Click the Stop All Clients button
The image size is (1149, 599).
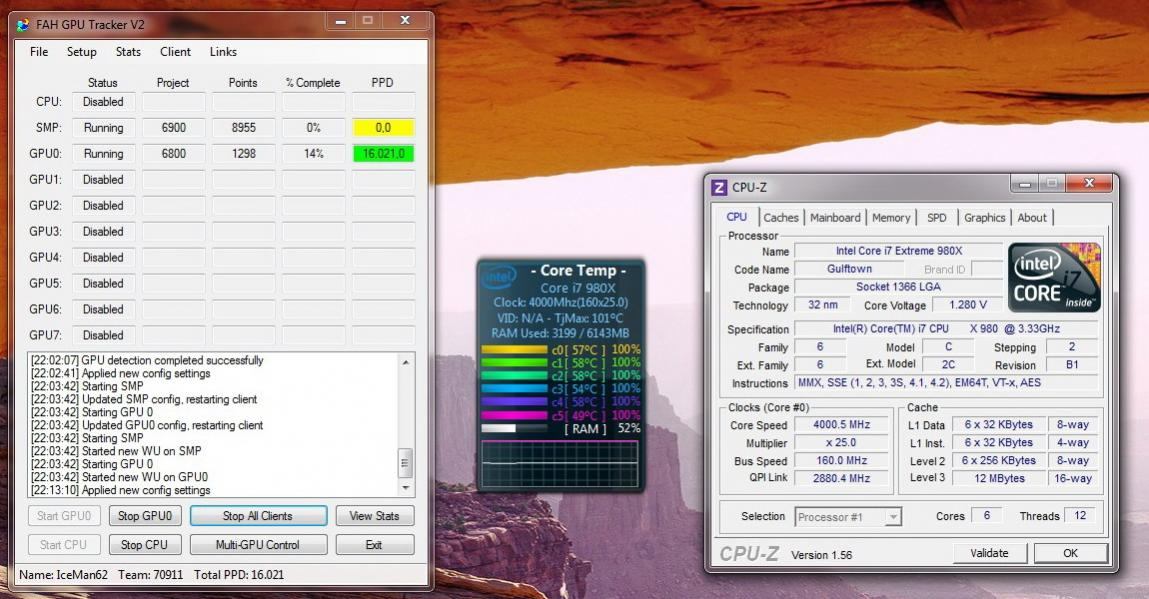click(x=258, y=516)
